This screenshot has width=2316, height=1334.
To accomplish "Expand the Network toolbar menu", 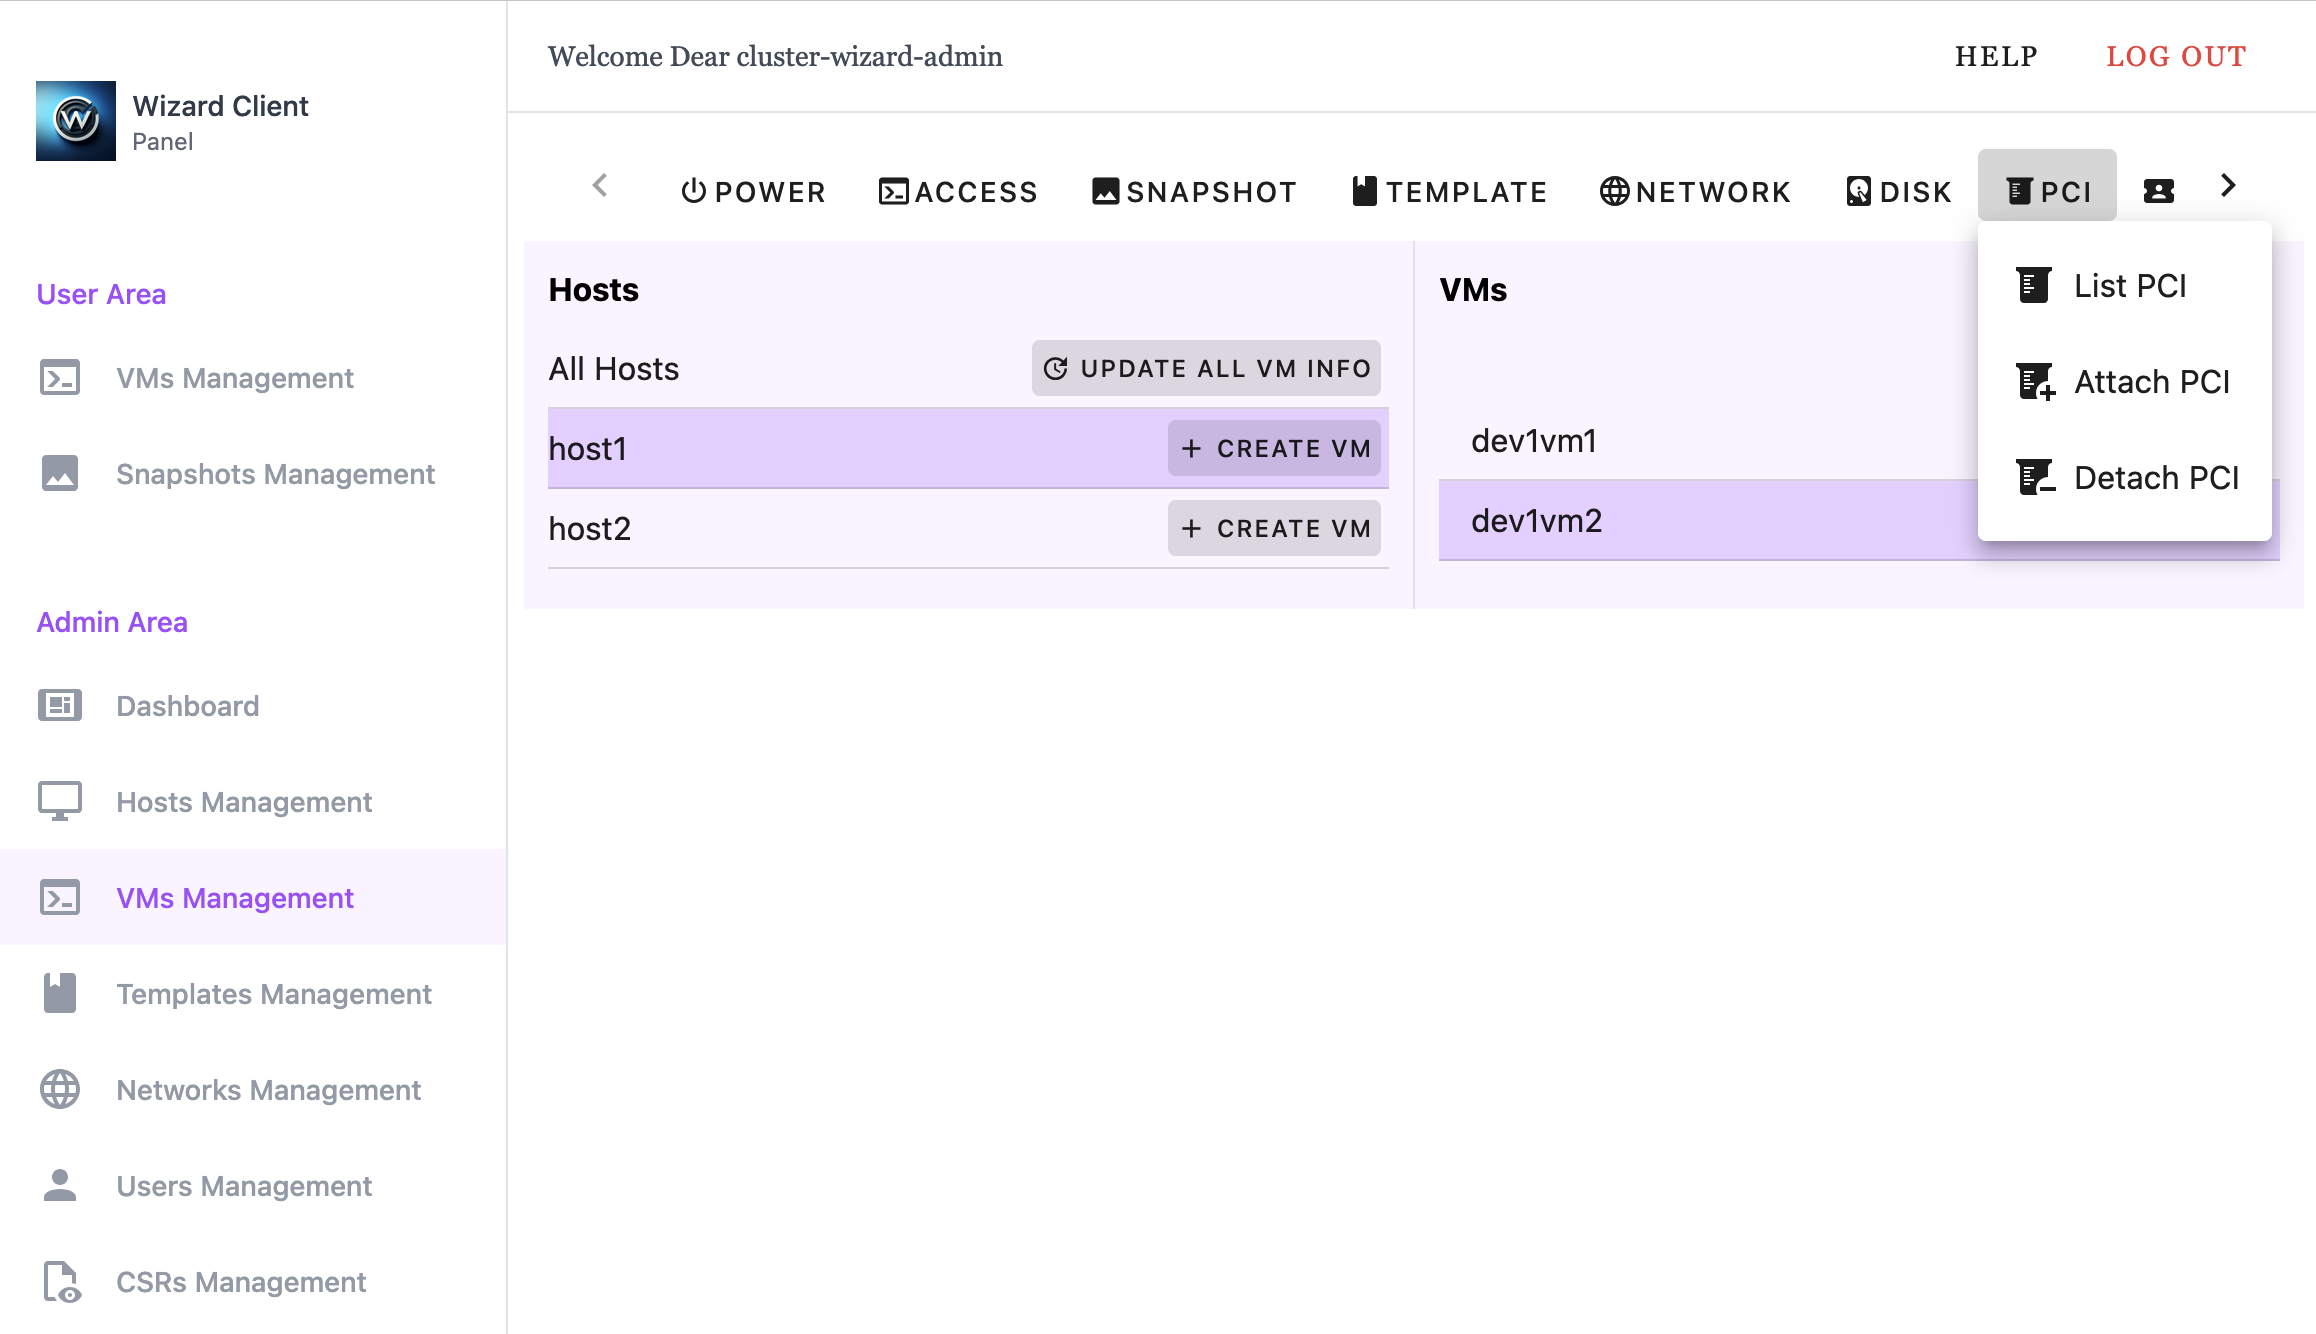I will (1695, 191).
